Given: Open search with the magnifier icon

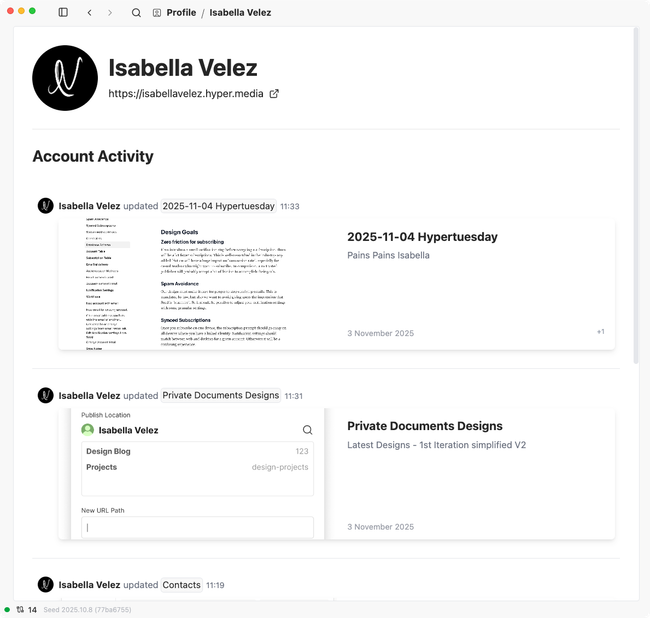Looking at the screenshot, I should pyautogui.click(x=136, y=13).
